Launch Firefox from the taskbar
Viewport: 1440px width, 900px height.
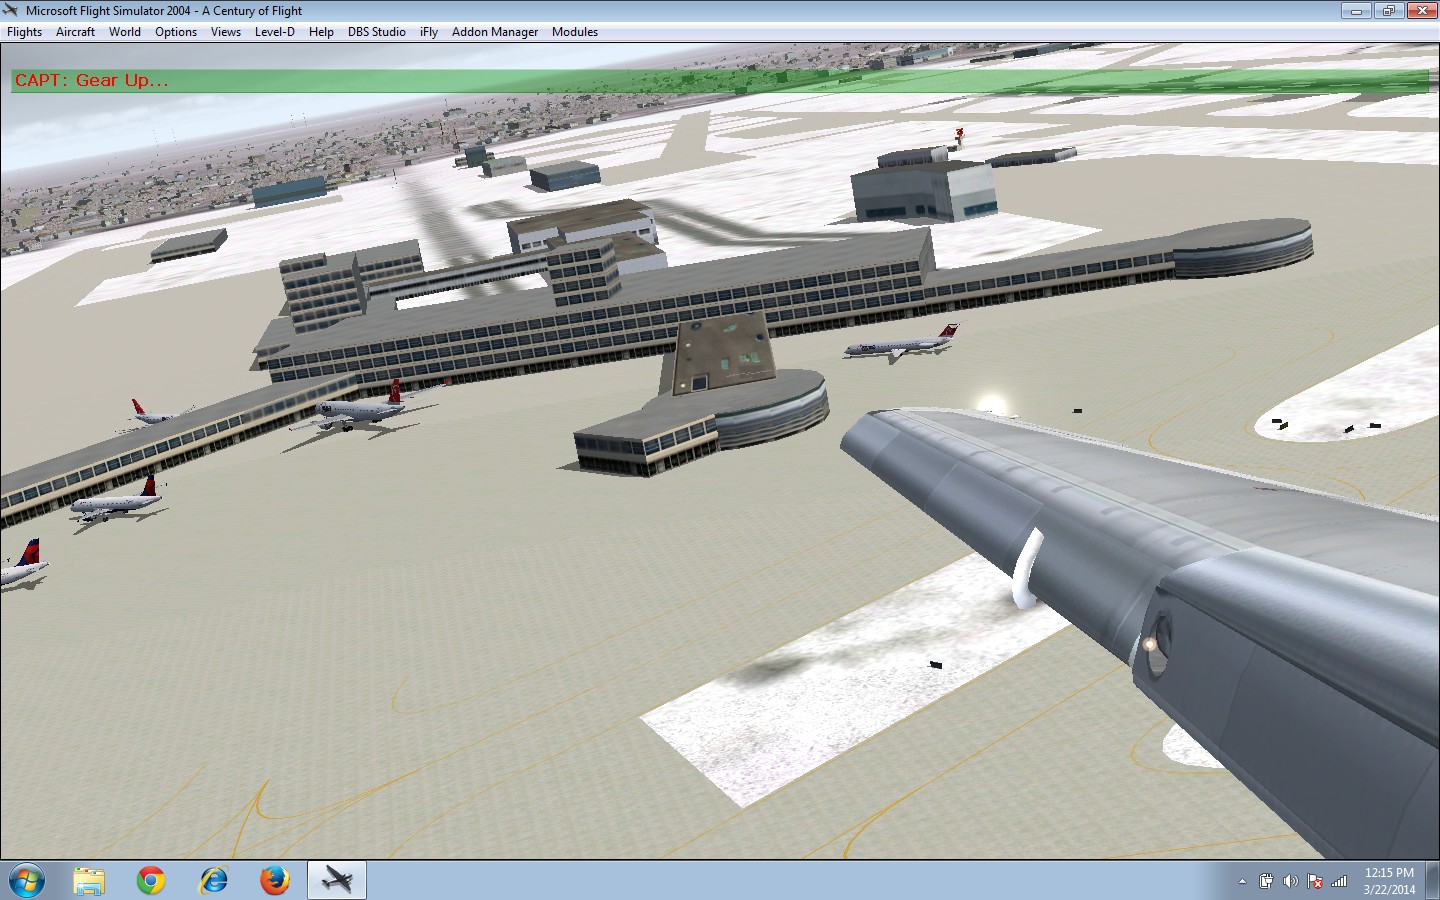tap(275, 880)
